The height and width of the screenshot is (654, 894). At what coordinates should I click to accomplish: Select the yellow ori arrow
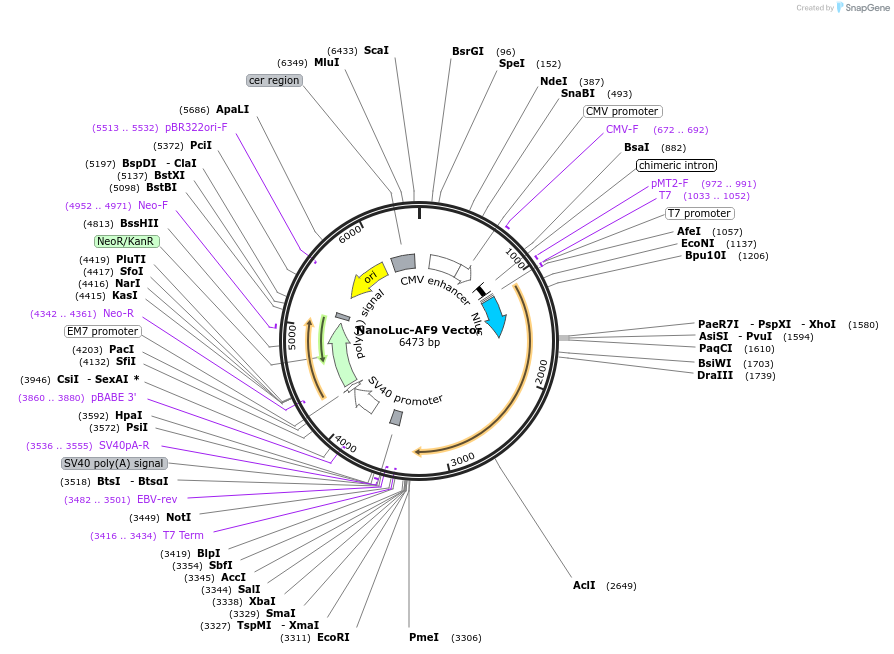point(369,278)
